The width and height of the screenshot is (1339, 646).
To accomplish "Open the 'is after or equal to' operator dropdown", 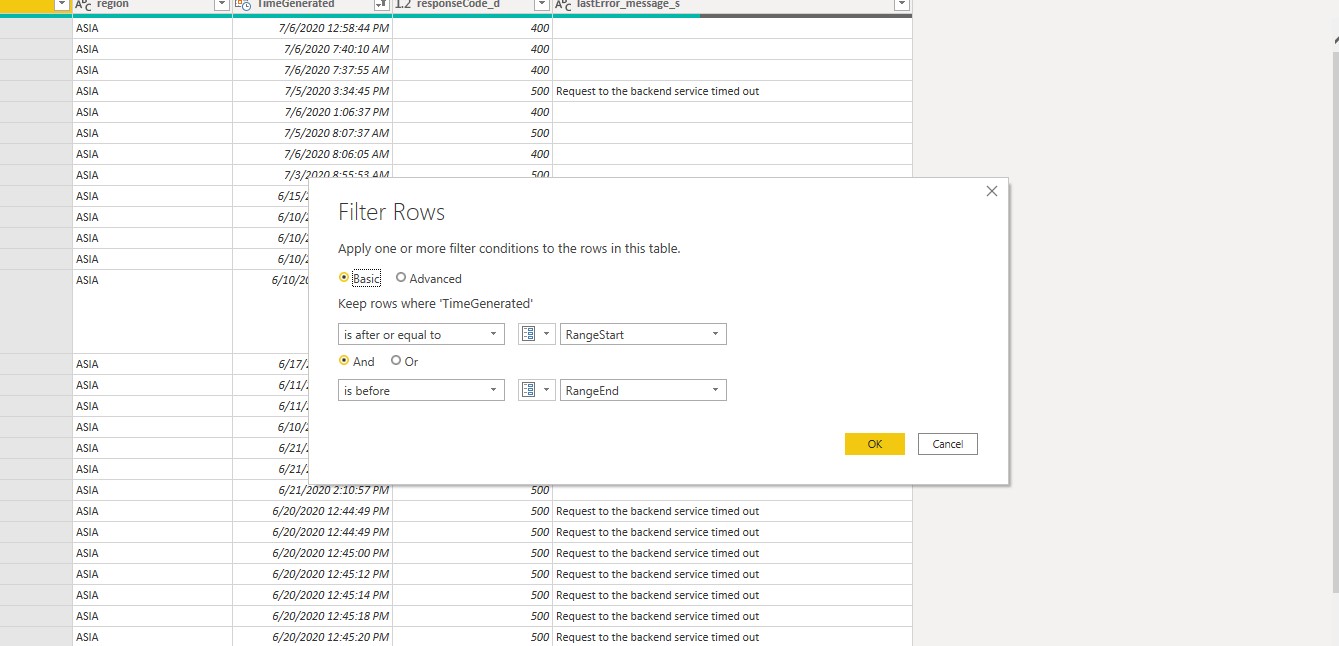I will [421, 334].
